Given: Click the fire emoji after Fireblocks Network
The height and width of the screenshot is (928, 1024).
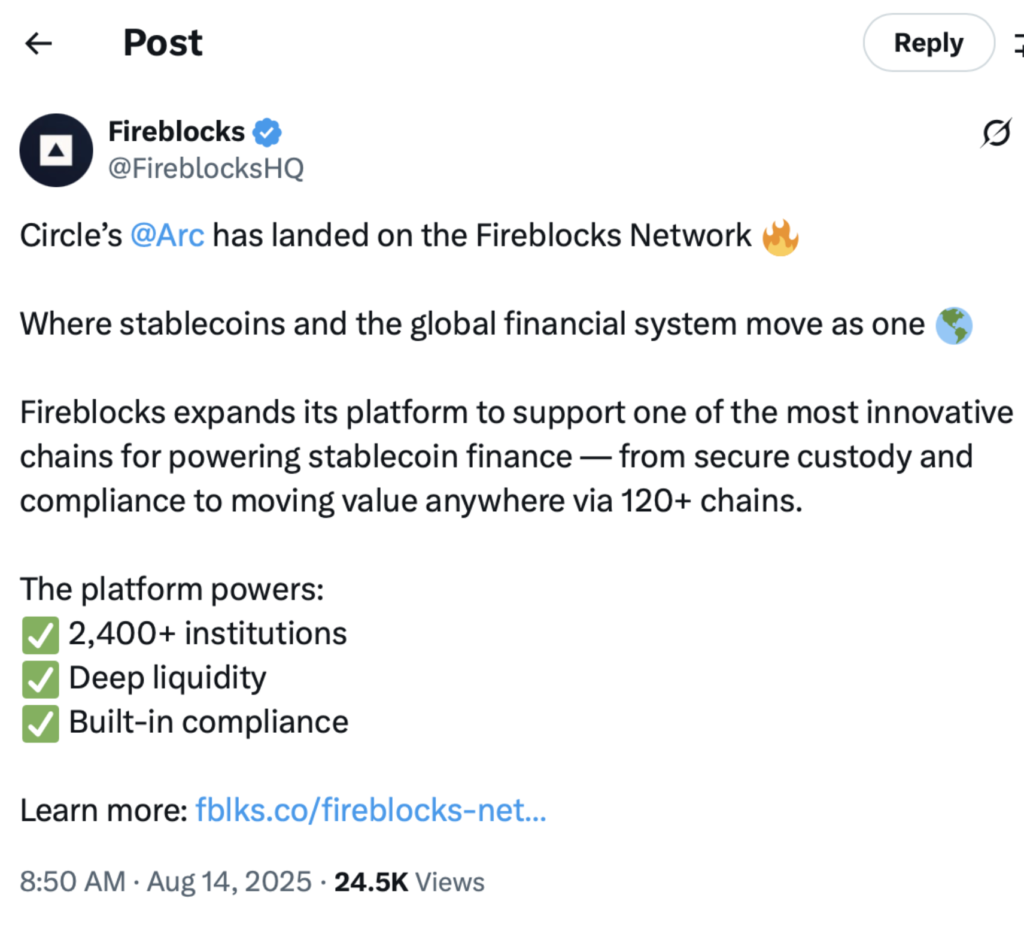Looking at the screenshot, I should (x=780, y=237).
